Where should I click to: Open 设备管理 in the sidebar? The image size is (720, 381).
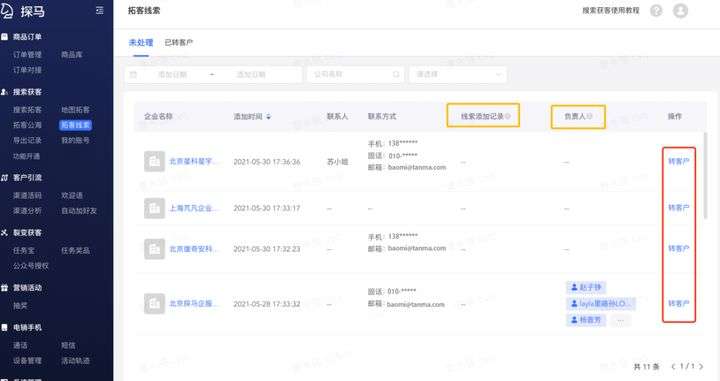pos(28,361)
